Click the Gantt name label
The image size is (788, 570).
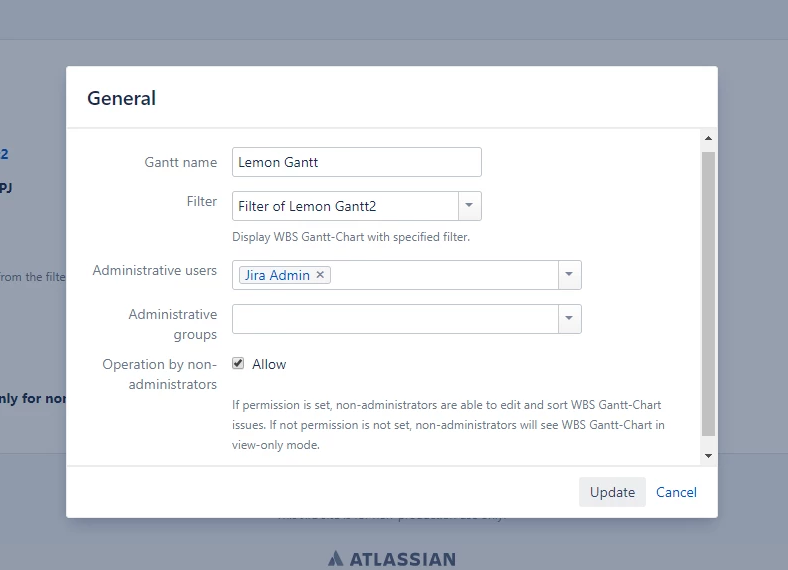point(181,162)
